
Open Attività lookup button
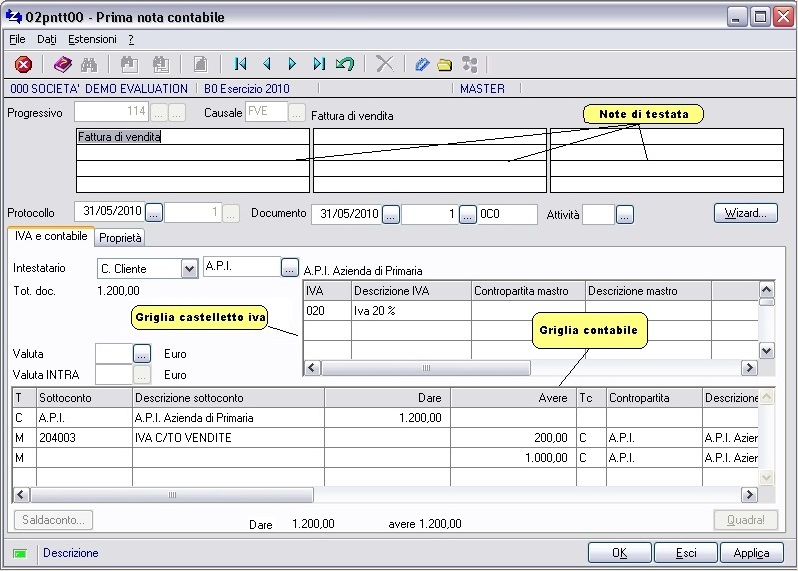tap(624, 214)
